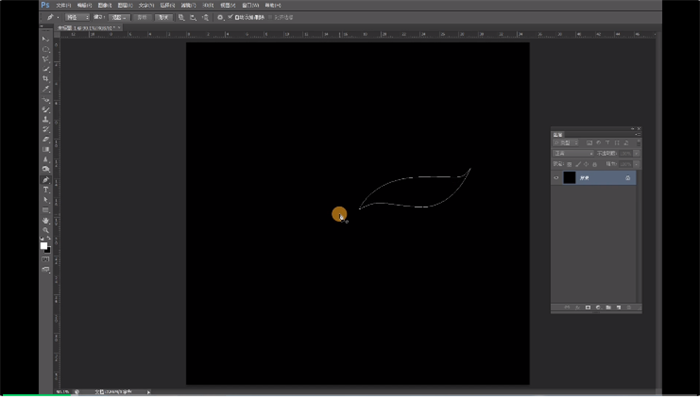The image size is (700, 397).
Task: Open the Layers panel menu
Action: (x=638, y=134)
